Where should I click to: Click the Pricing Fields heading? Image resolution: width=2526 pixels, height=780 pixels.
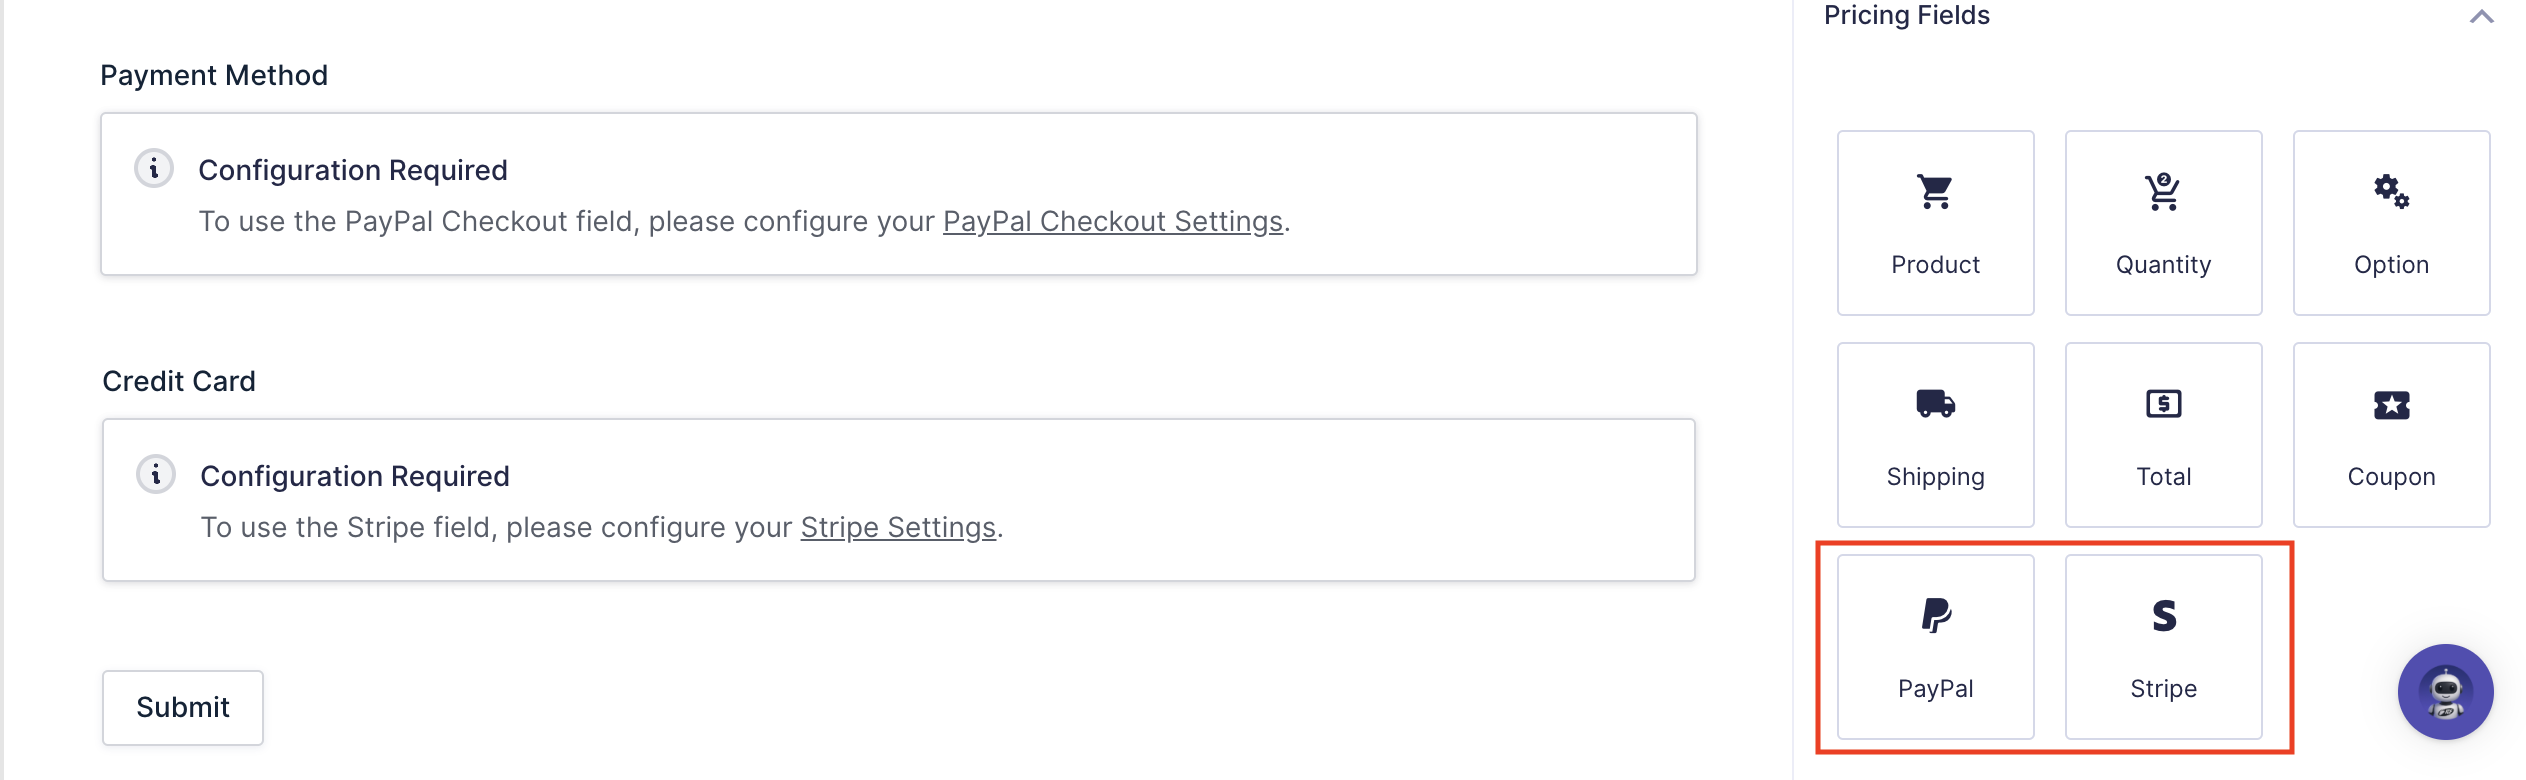coord(1906,16)
